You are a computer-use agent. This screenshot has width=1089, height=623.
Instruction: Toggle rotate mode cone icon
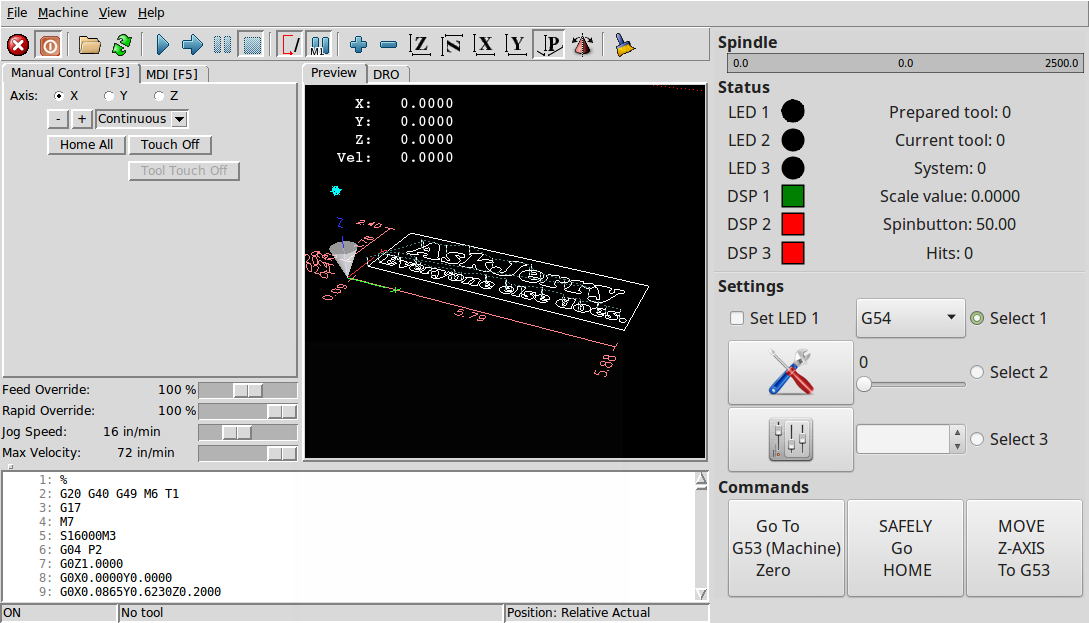point(582,45)
